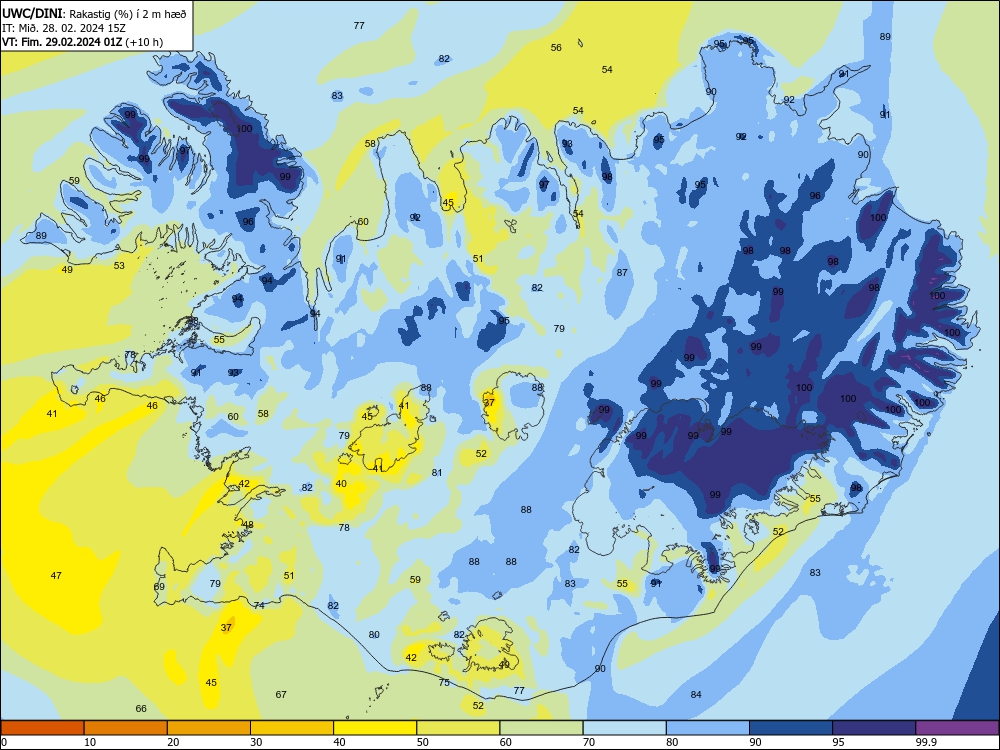Viewport: 1000px width, 750px height.
Task: Click the humidity value '48' on the map
Action: [x=248, y=525]
